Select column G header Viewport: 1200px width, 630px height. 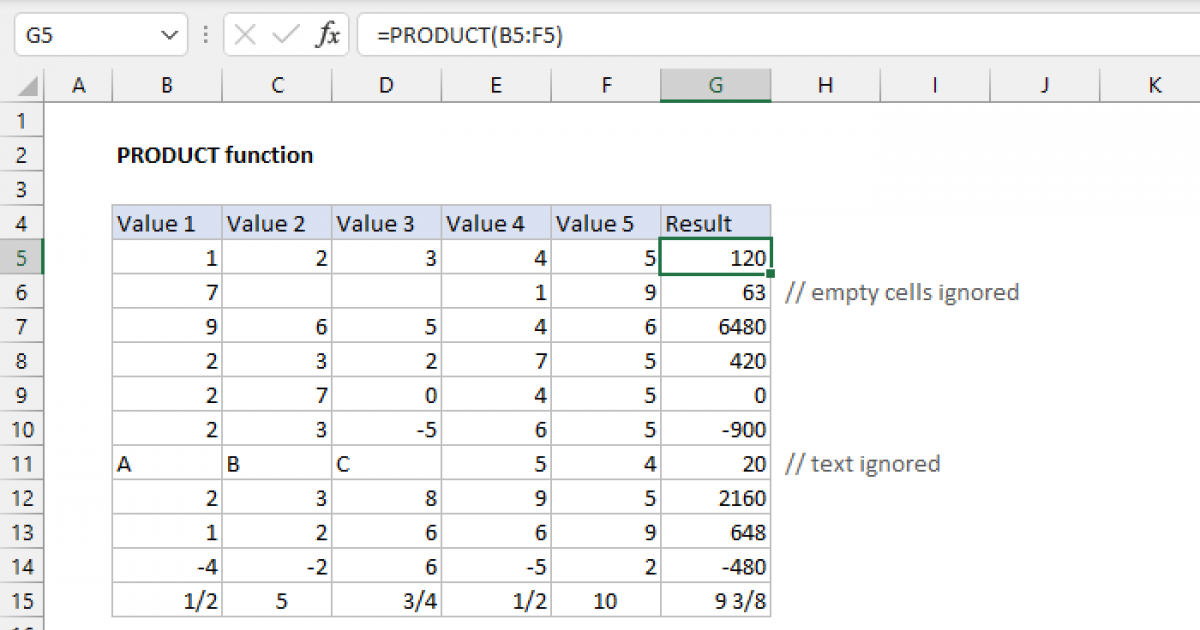715,85
